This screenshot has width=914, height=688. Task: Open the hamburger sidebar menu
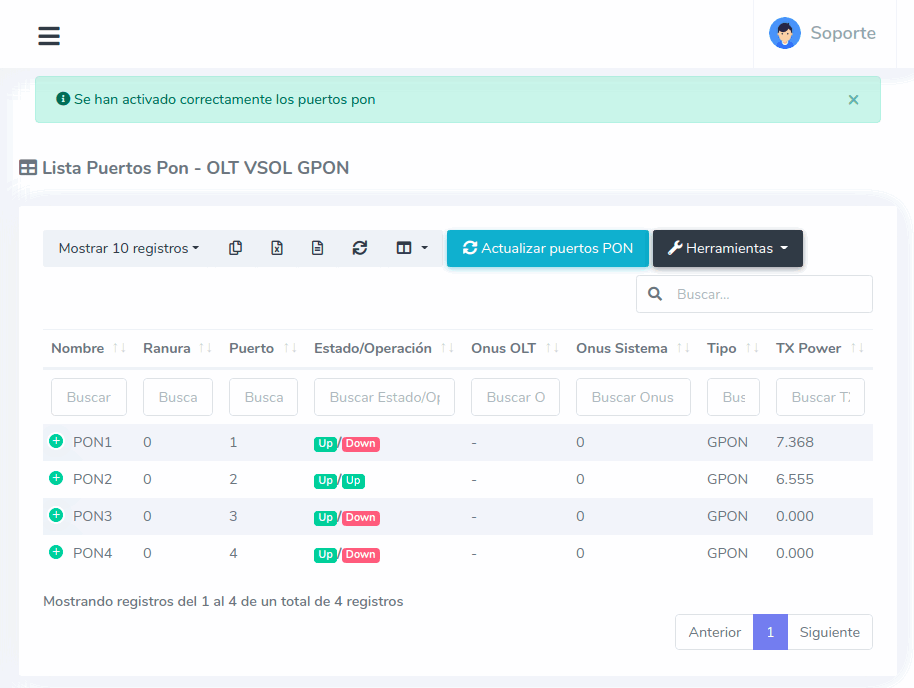point(49,36)
